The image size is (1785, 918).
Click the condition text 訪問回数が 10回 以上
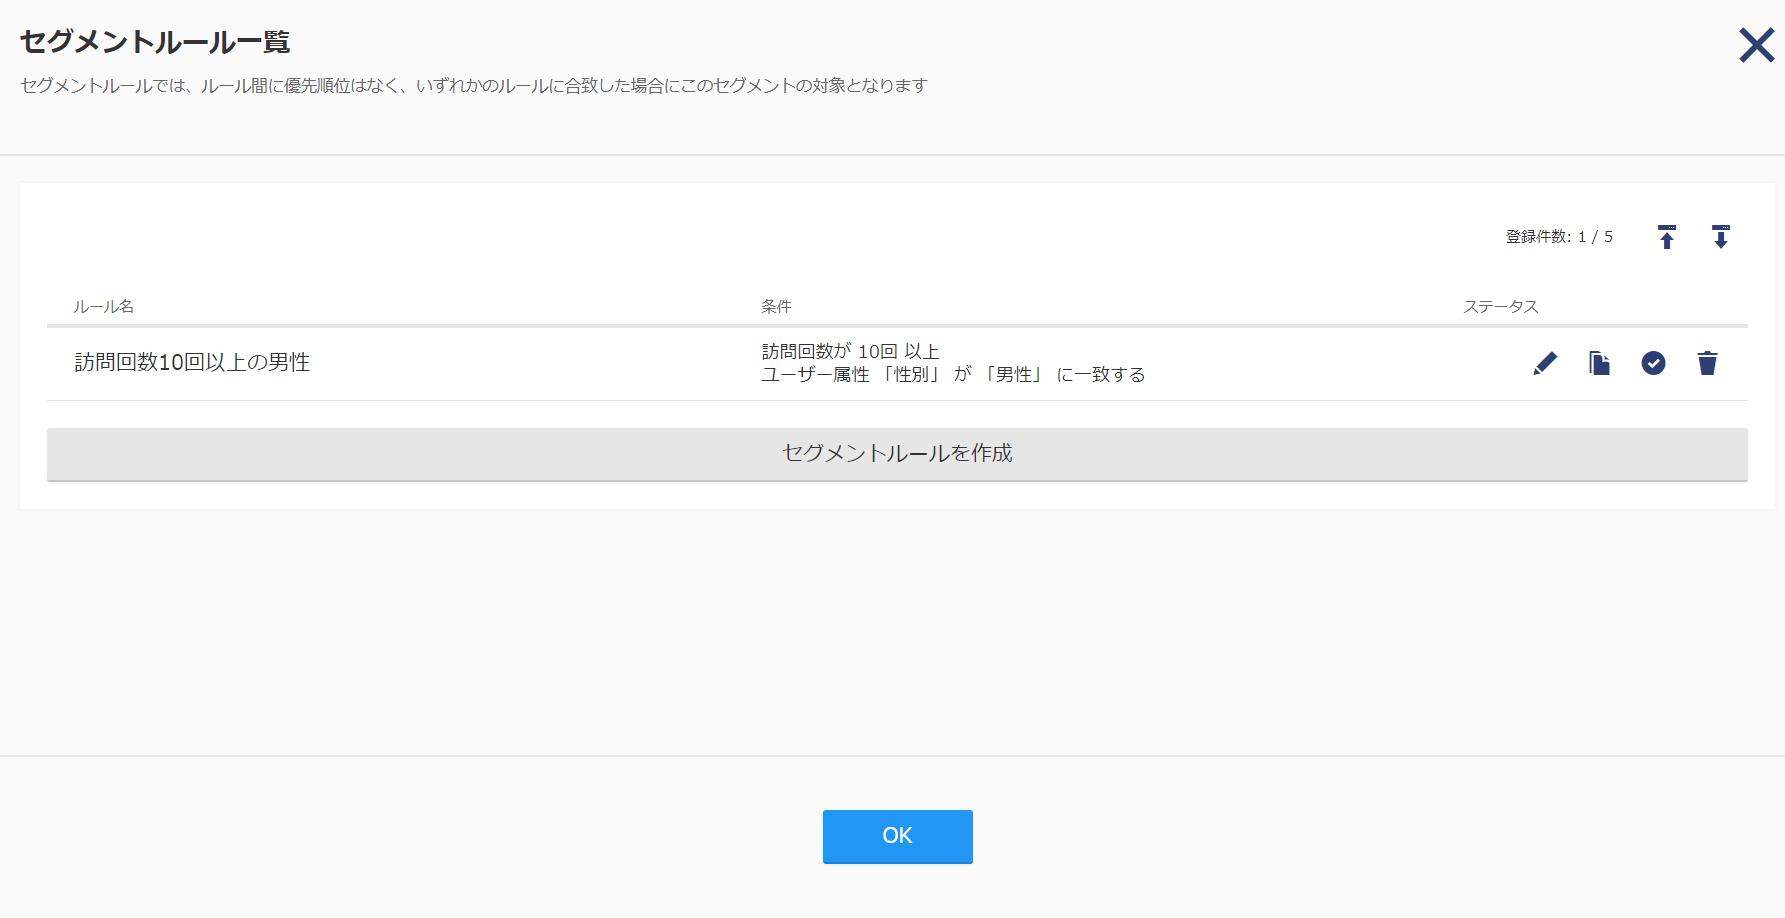(x=850, y=351)
